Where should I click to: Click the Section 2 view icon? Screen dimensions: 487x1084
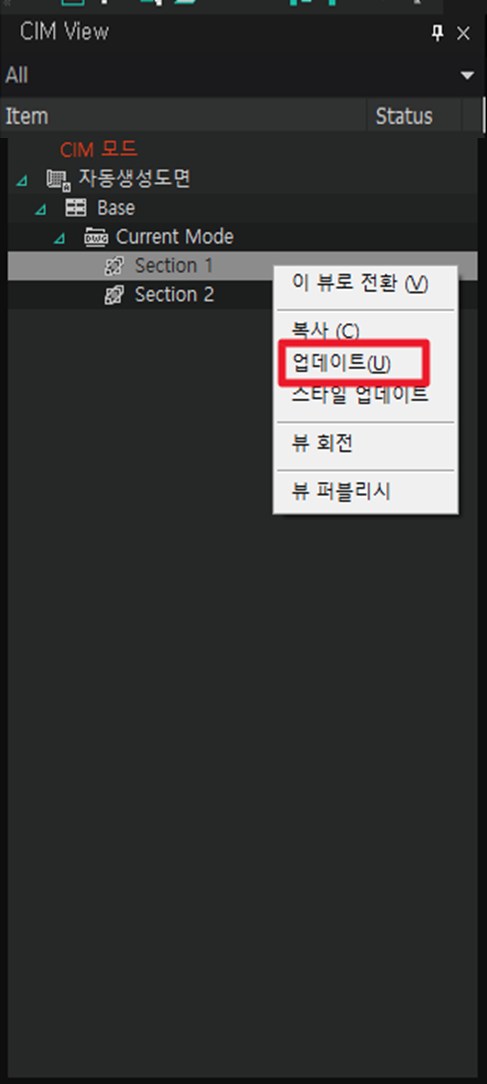pyautogui.click(x=114, y=295)
